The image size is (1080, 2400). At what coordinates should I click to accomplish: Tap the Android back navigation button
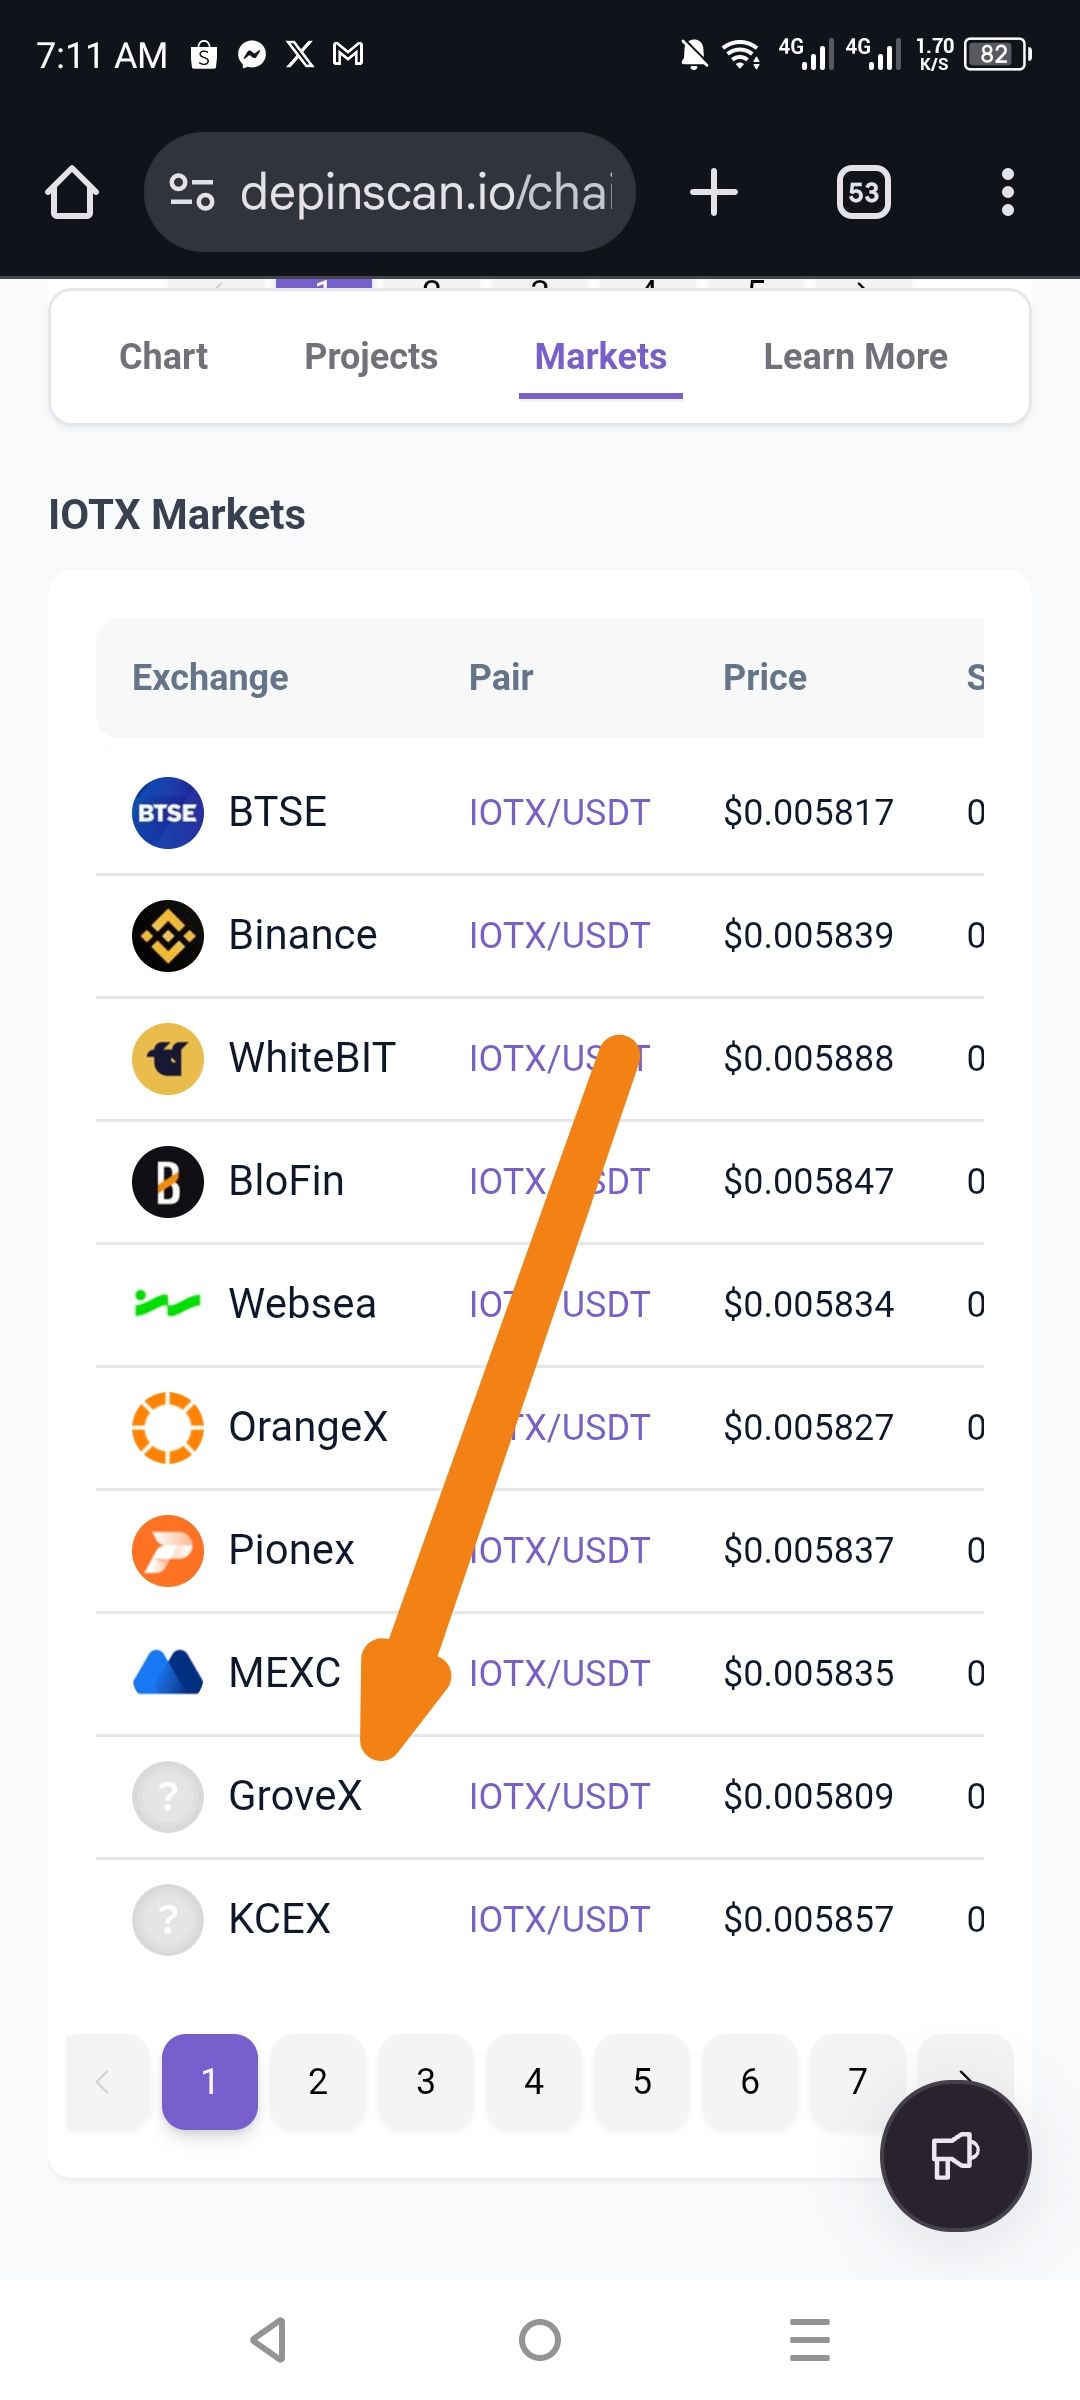point(269,2340)
